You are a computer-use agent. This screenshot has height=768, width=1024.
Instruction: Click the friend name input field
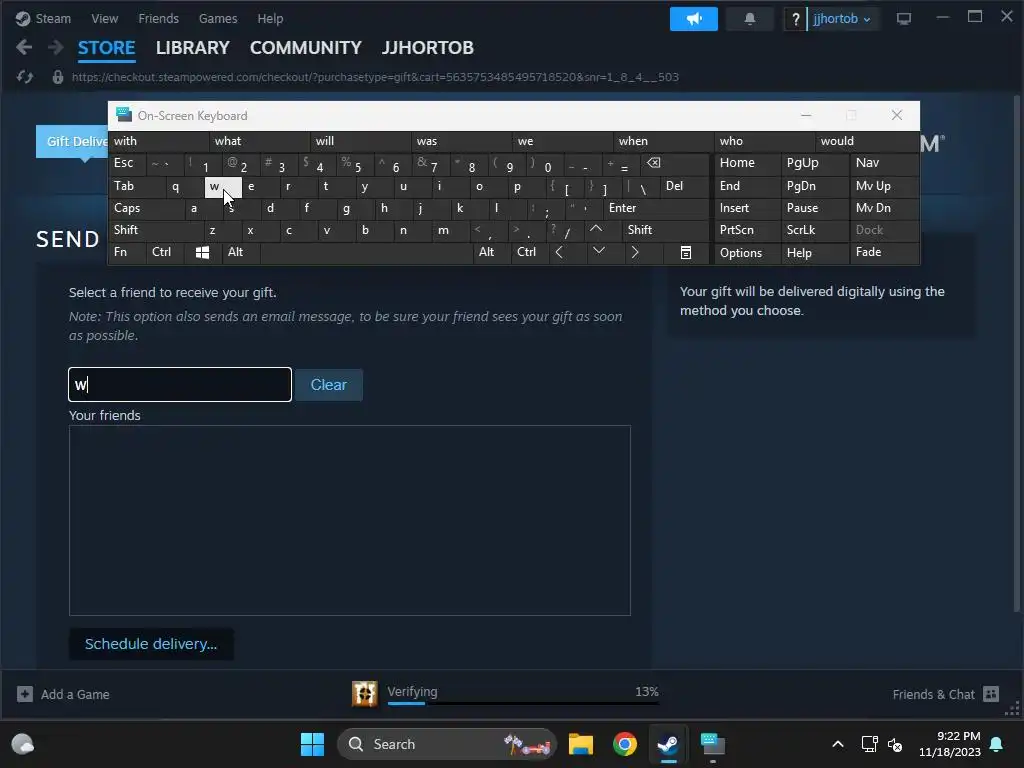click(x=180, y=385)
